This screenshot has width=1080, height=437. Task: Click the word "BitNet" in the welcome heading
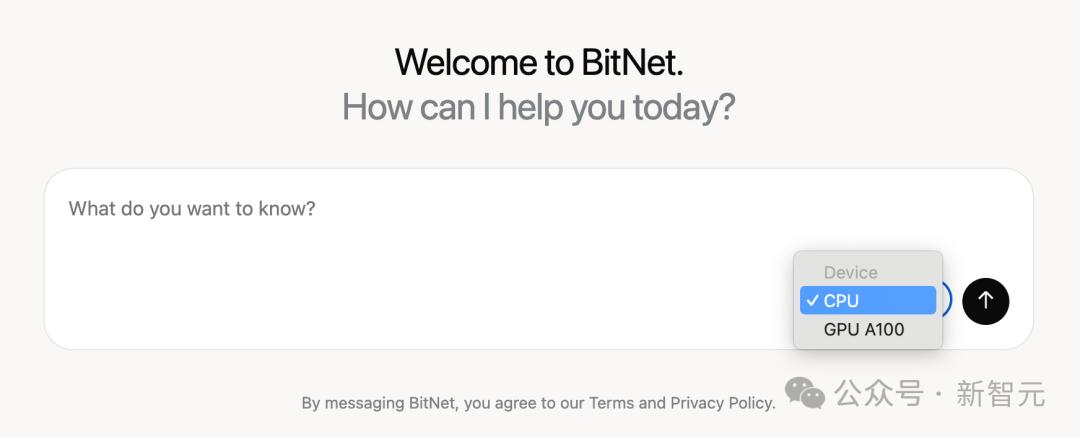coord(632,62)
